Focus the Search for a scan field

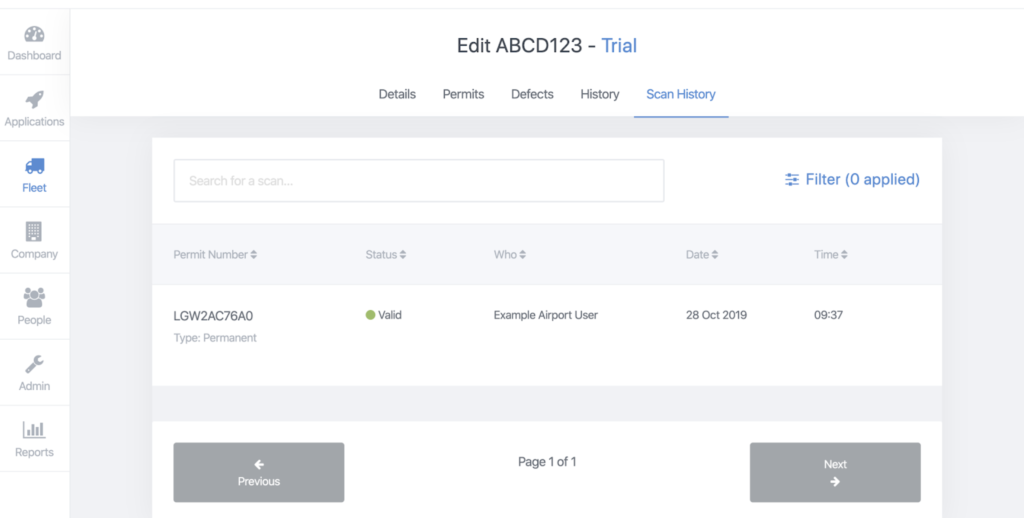[x=419, y=180]
